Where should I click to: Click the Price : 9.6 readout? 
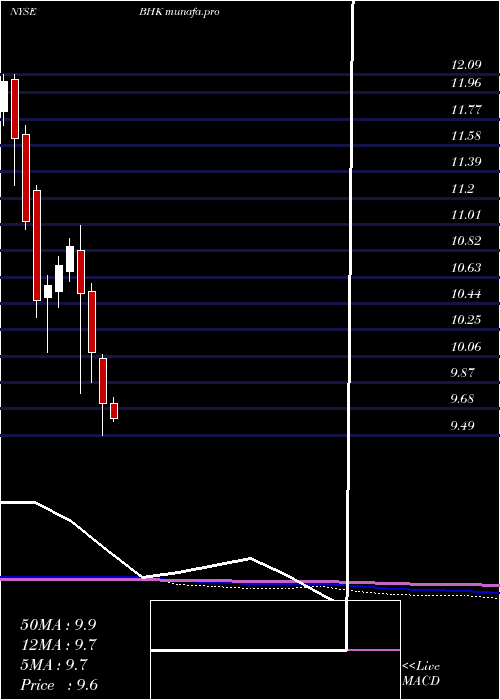click(x=59, y=685)
